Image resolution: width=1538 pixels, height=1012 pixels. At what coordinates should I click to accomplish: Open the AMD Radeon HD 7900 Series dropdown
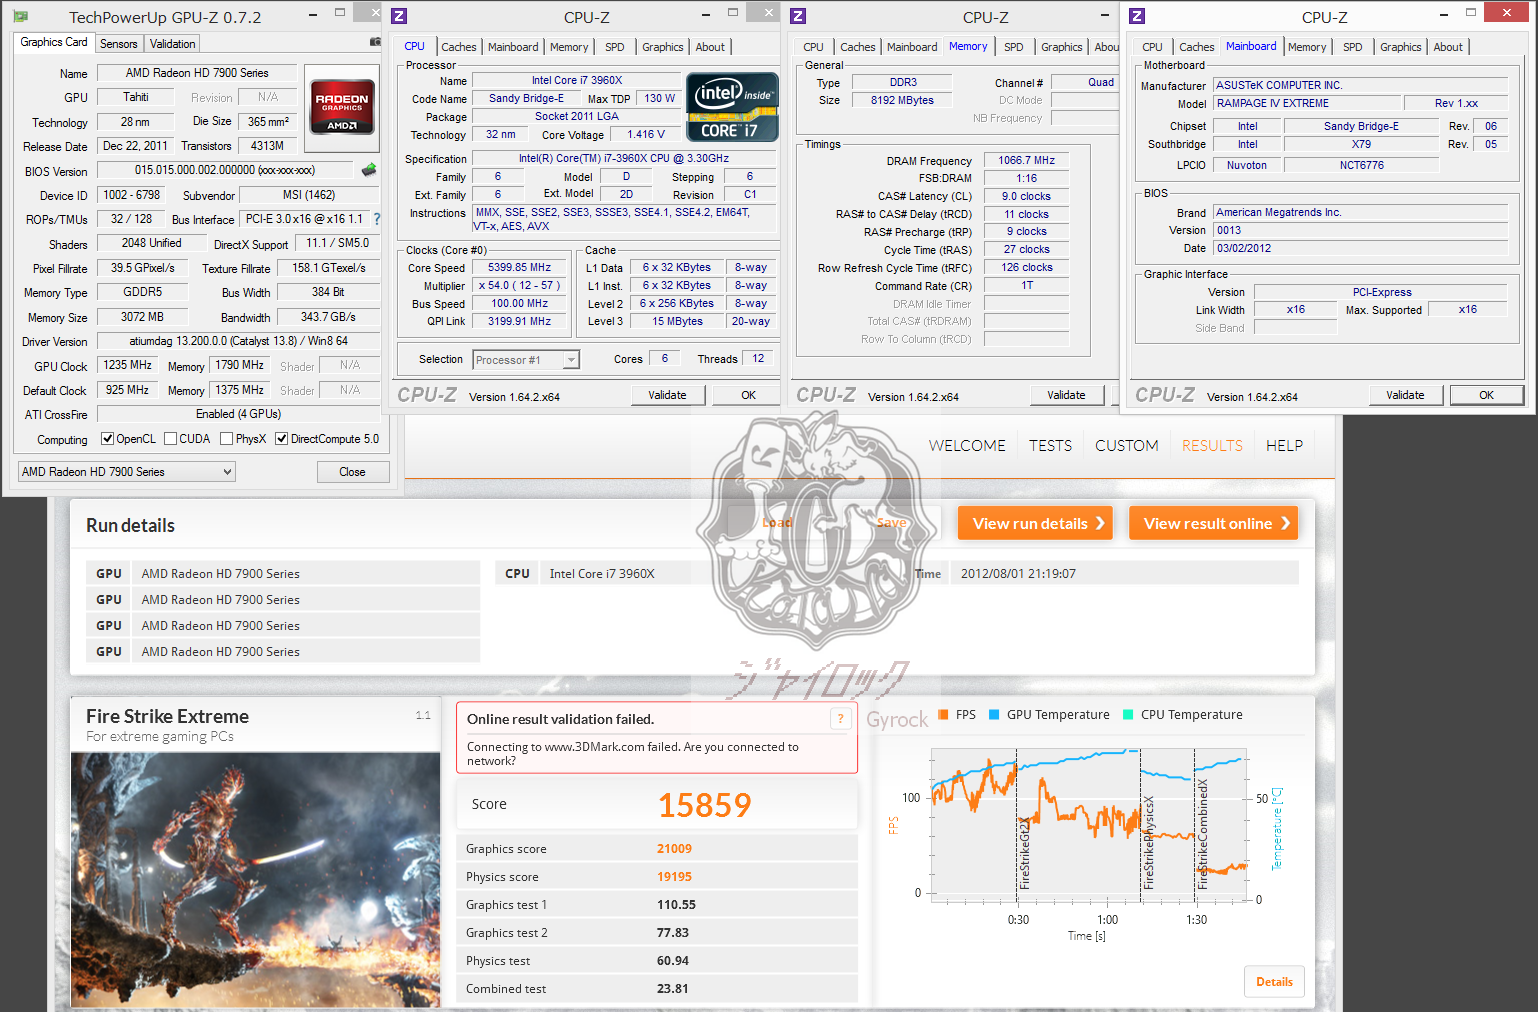pyautogui.click(x=126, y=471)
